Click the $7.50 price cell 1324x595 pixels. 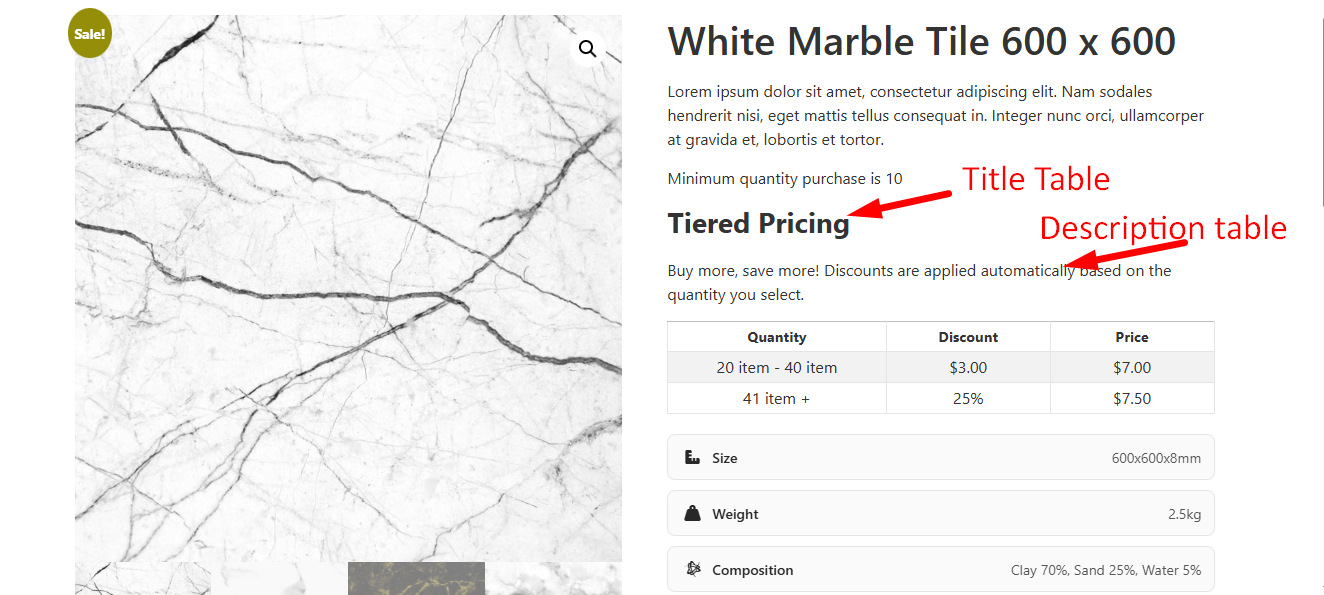(x=1132, y=399)
